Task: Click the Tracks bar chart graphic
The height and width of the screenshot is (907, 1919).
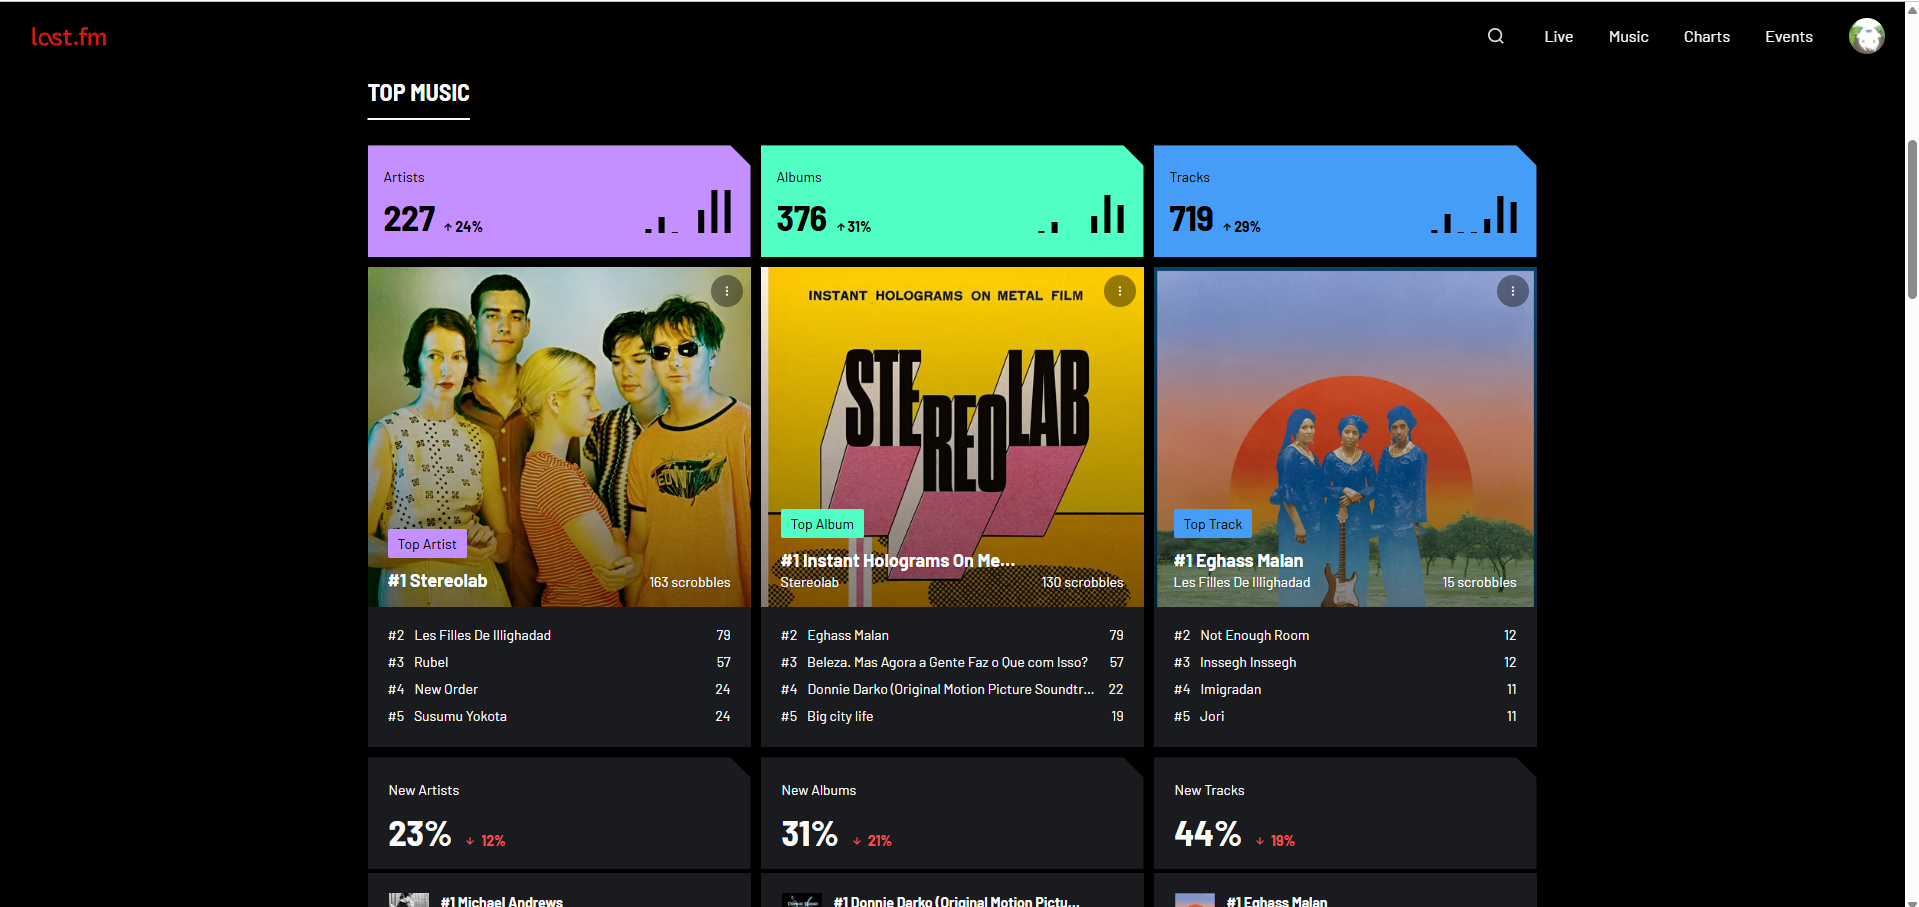Action: 1474,213
